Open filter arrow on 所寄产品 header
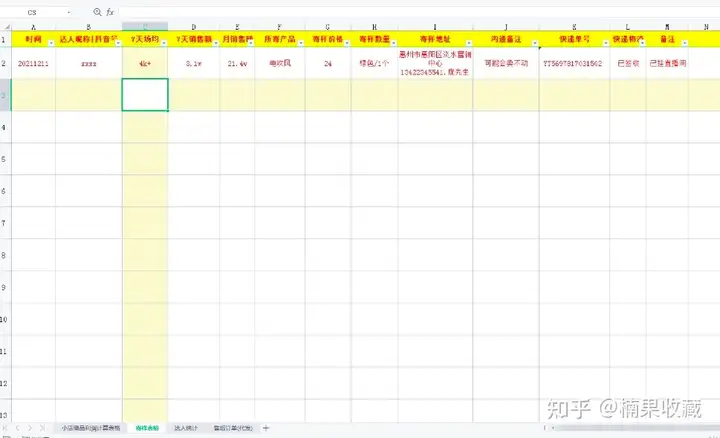Viewport: 720px width, 438px height. point(301,43)
